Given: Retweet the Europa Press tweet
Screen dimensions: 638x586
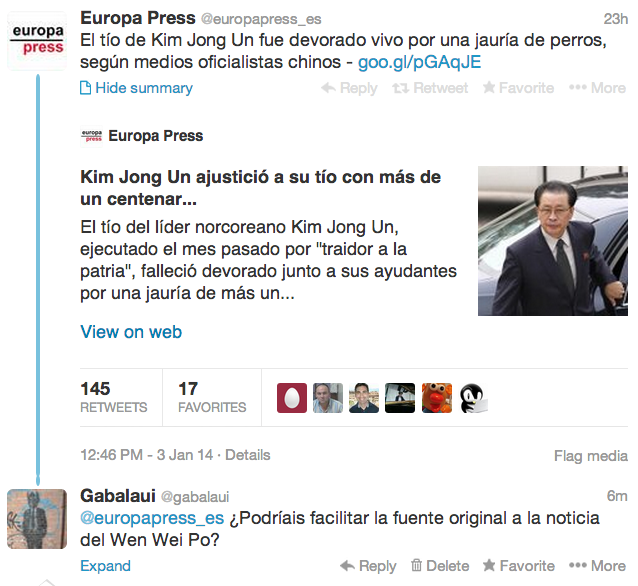Looking at the screenshot, I should (x=430, y=88).
